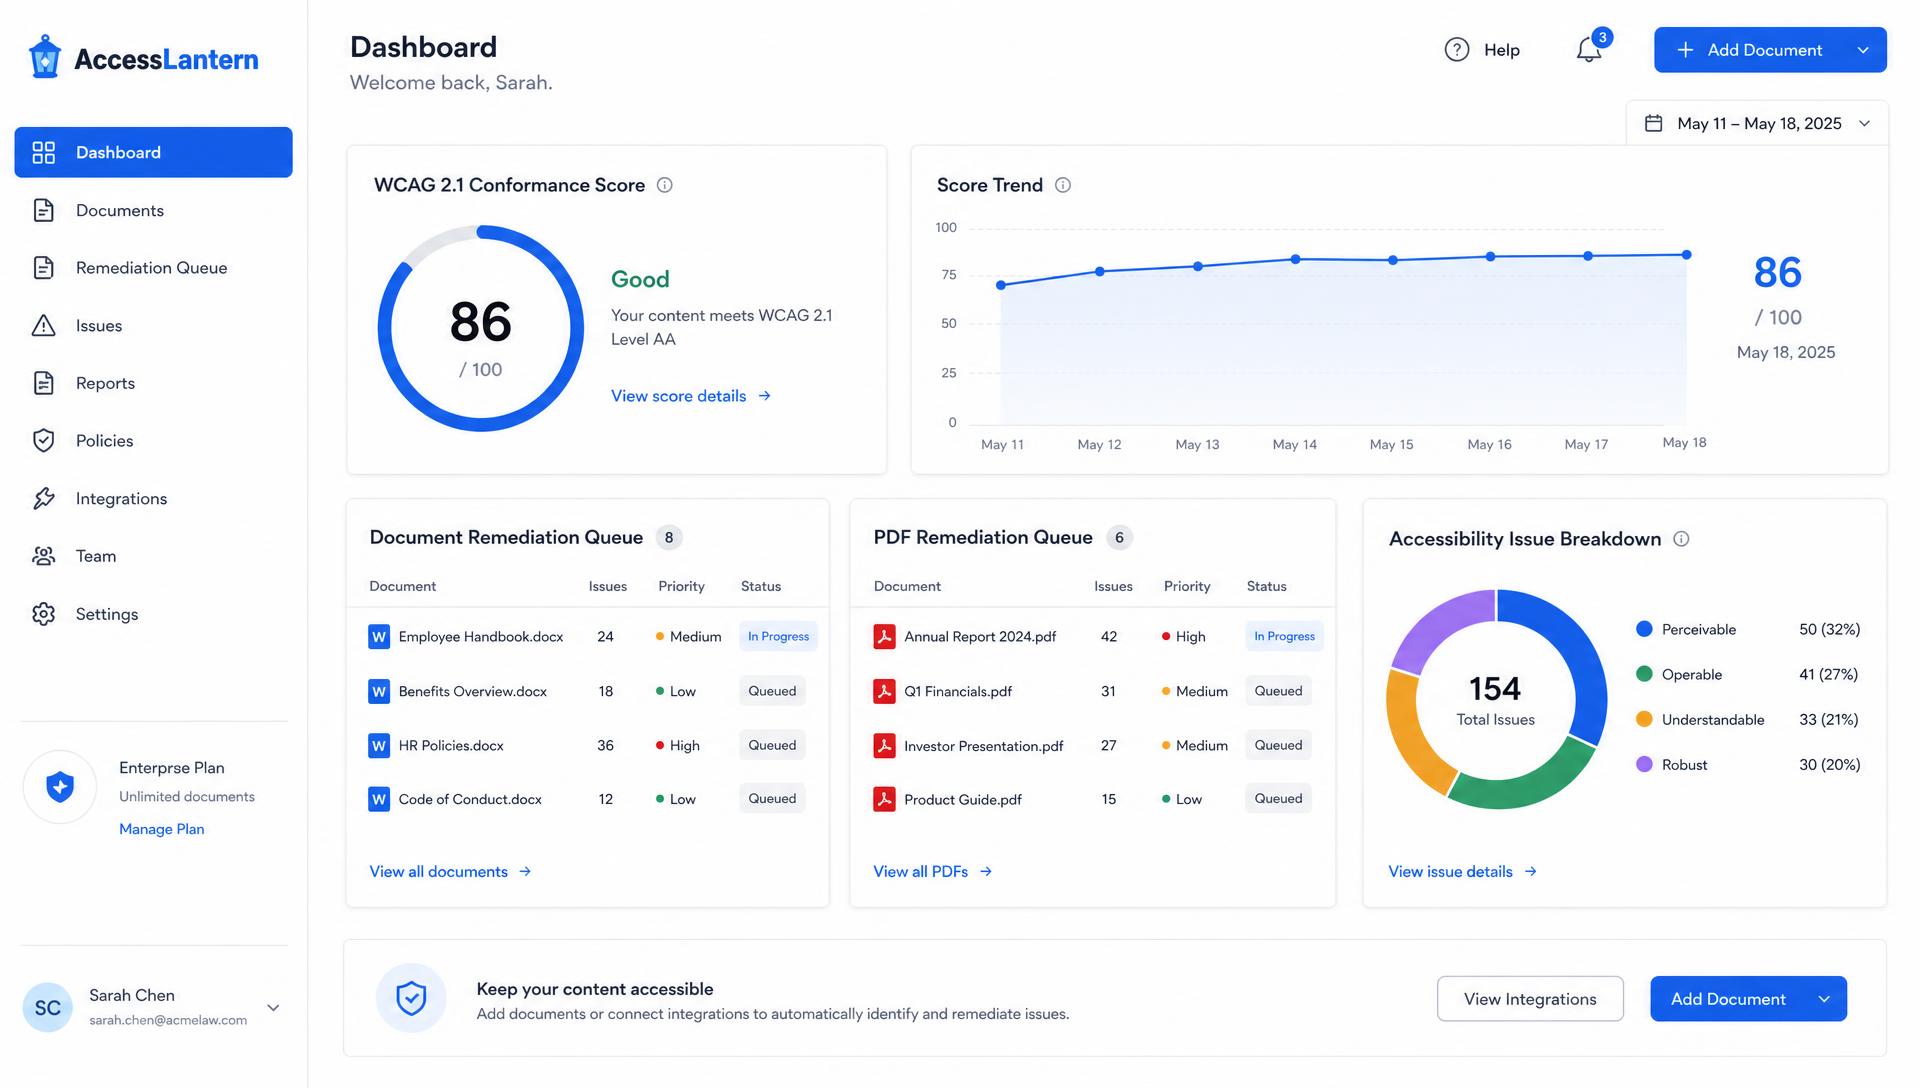Open the View issue details link
The height and width of the screenshot is (1088, 1920).
point(1462,872)
